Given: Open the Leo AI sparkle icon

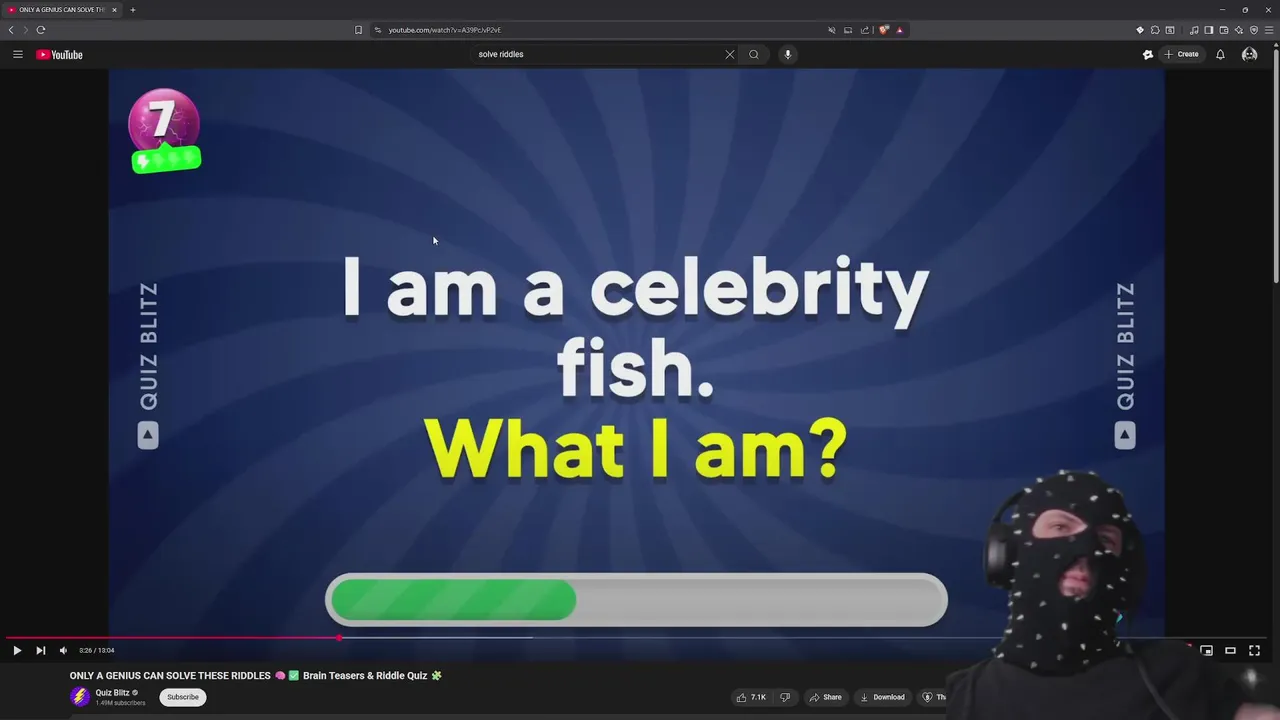Looking at the screenshot, I should tap(1238, 30).
